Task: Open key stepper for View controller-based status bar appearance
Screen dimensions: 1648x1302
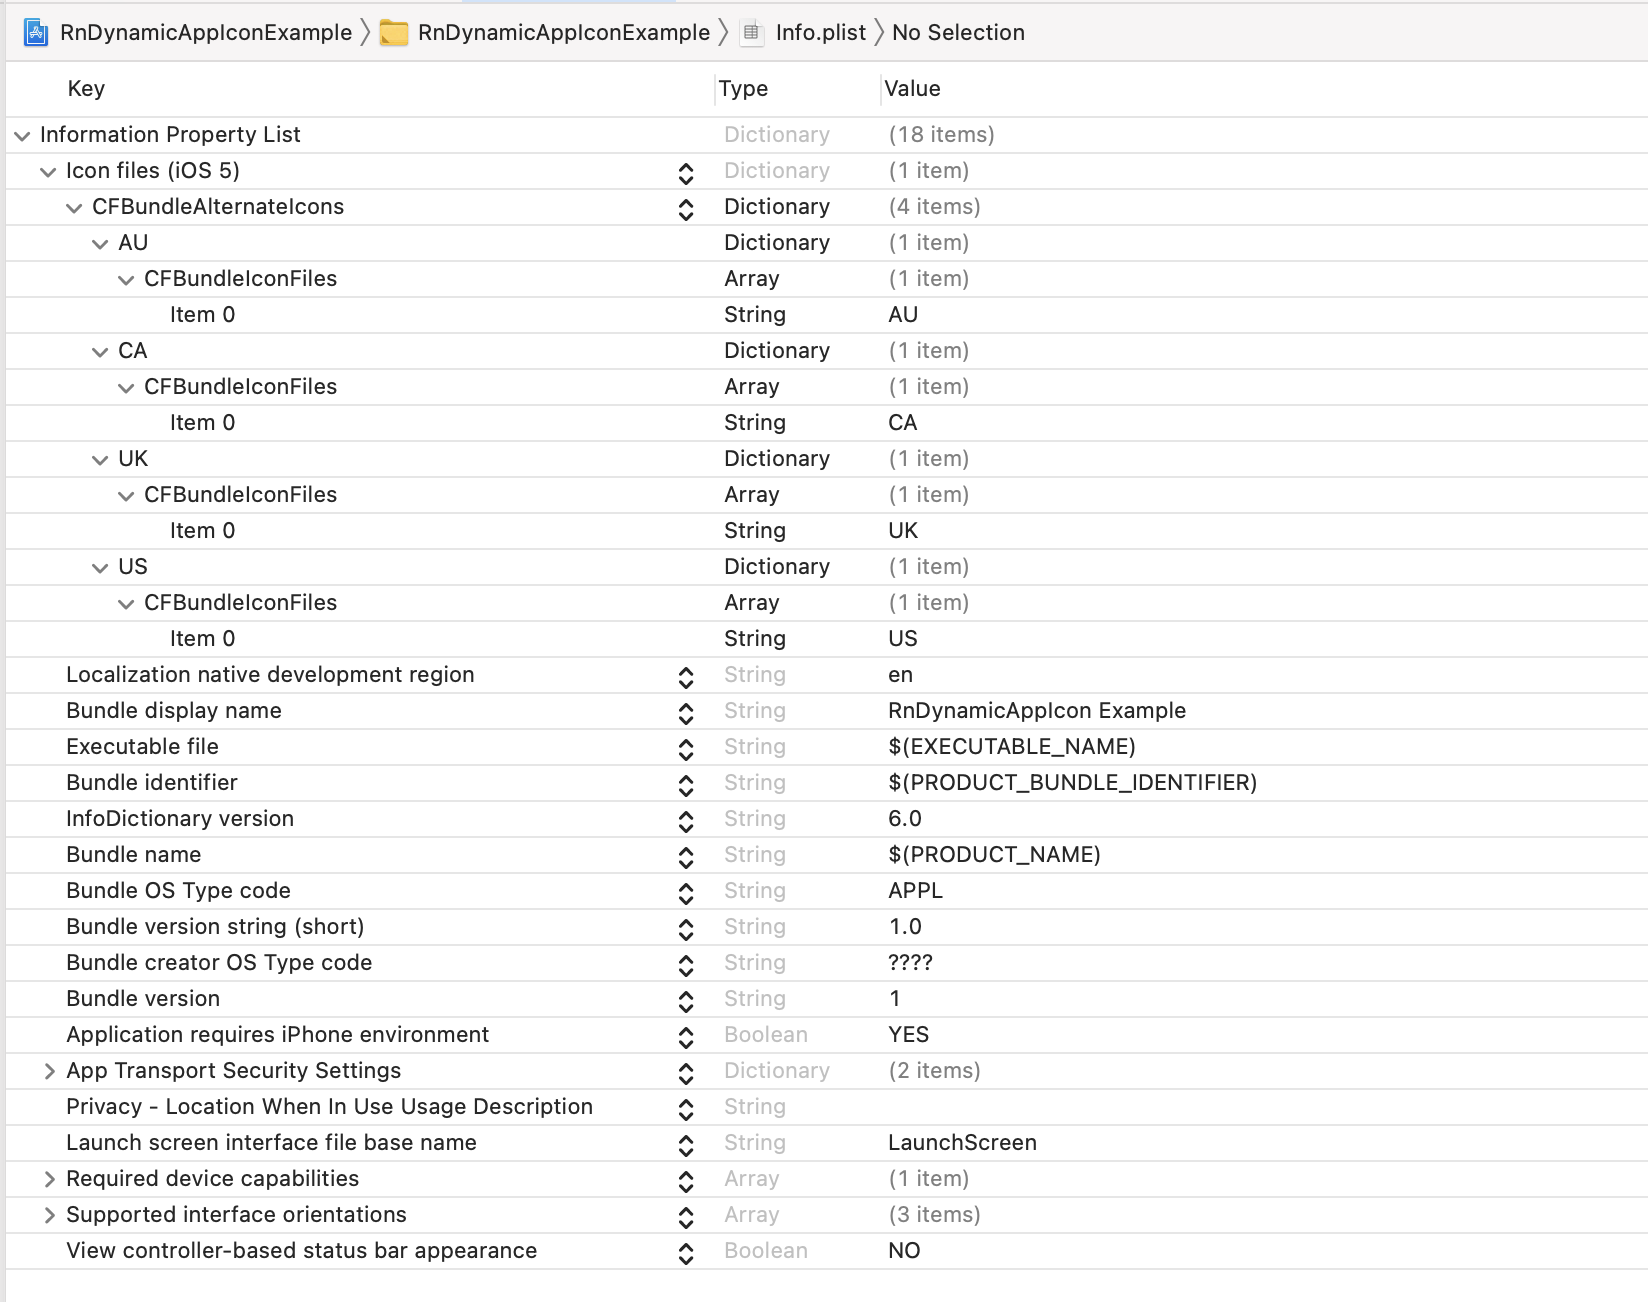Action: tap(686, 1252)
